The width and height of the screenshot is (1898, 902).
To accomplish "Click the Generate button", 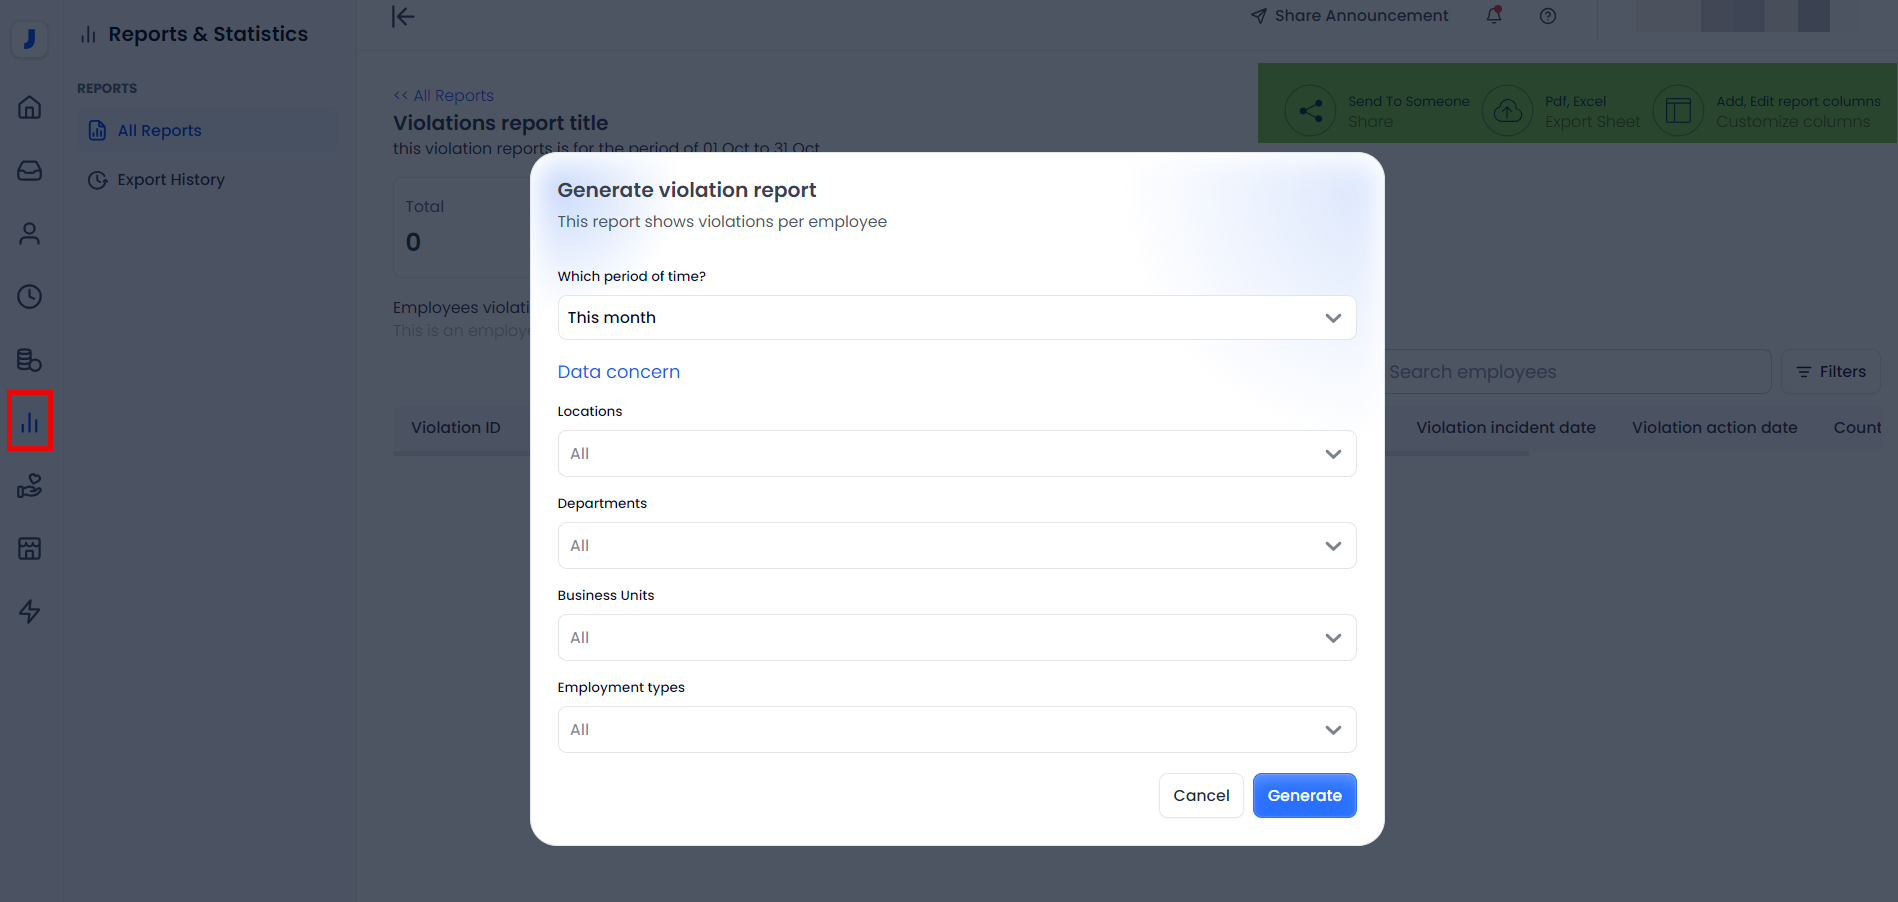I will [1304, 796].
